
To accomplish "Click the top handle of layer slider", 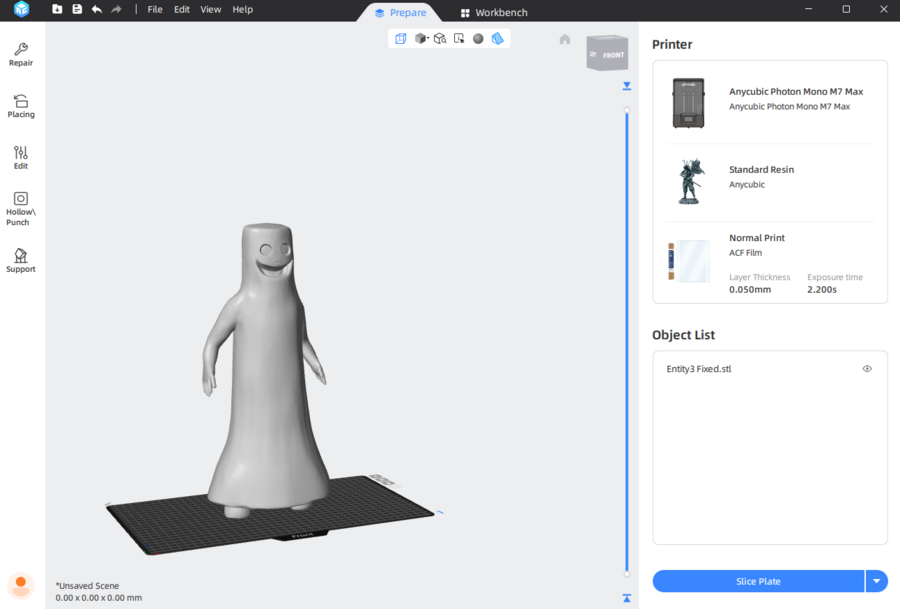I will point(627,110).
